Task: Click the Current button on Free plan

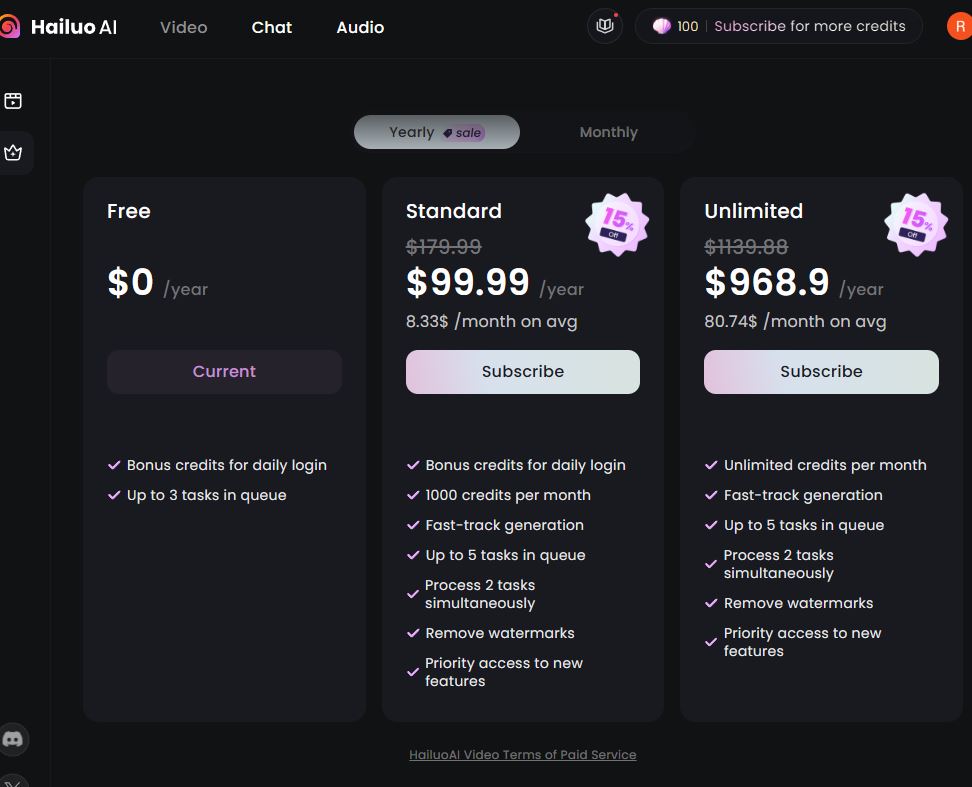Action: 224,371
